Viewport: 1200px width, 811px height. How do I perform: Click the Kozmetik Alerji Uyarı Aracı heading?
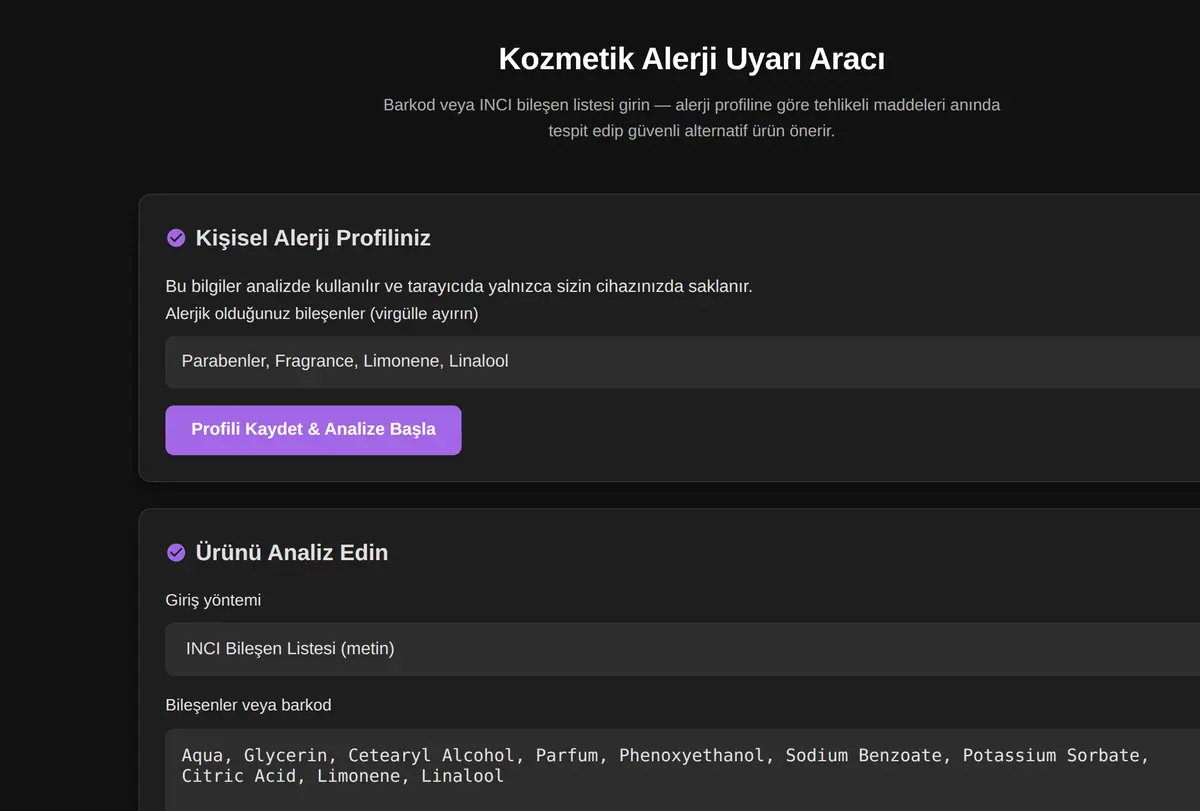[691, 59]
